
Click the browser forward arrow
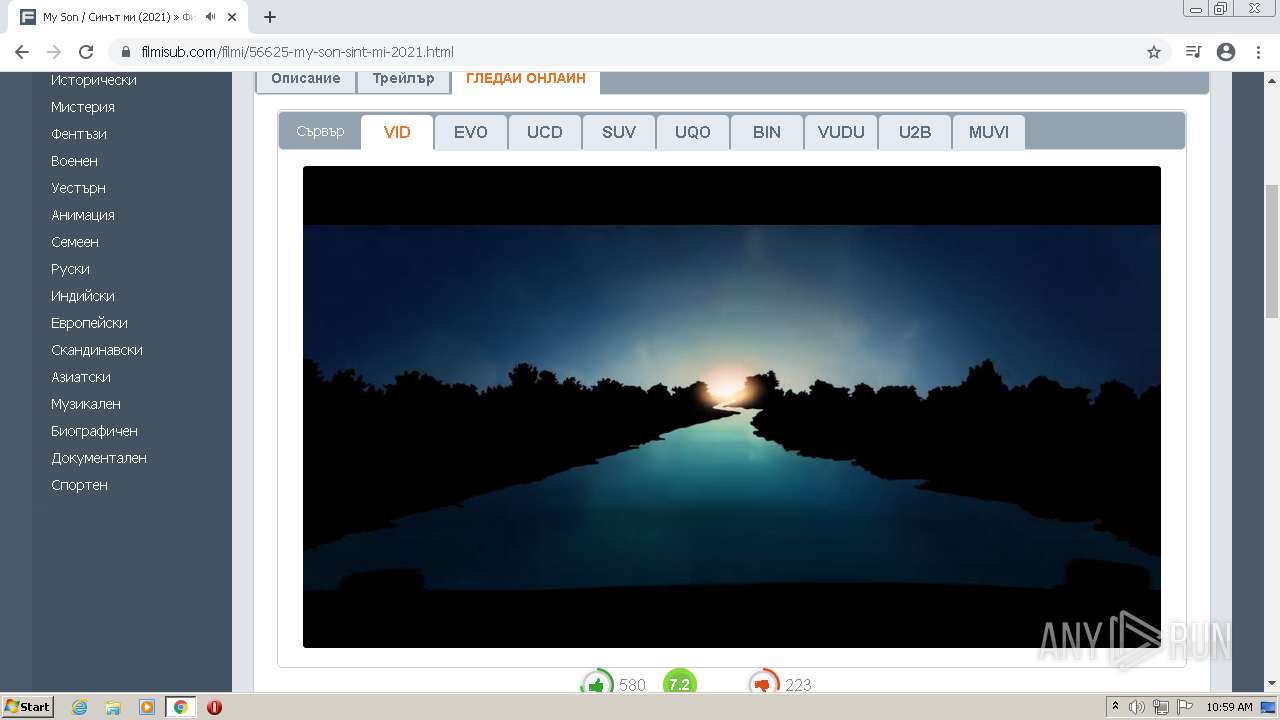[x=54, y=52]
